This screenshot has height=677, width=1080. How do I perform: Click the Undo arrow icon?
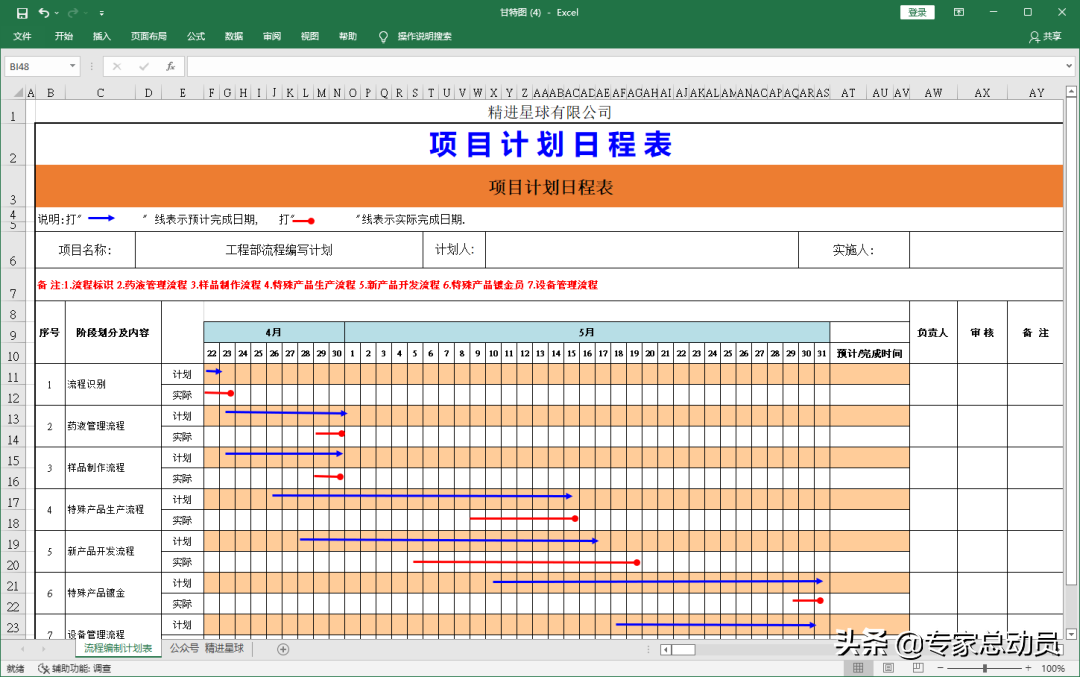point(43,12)
